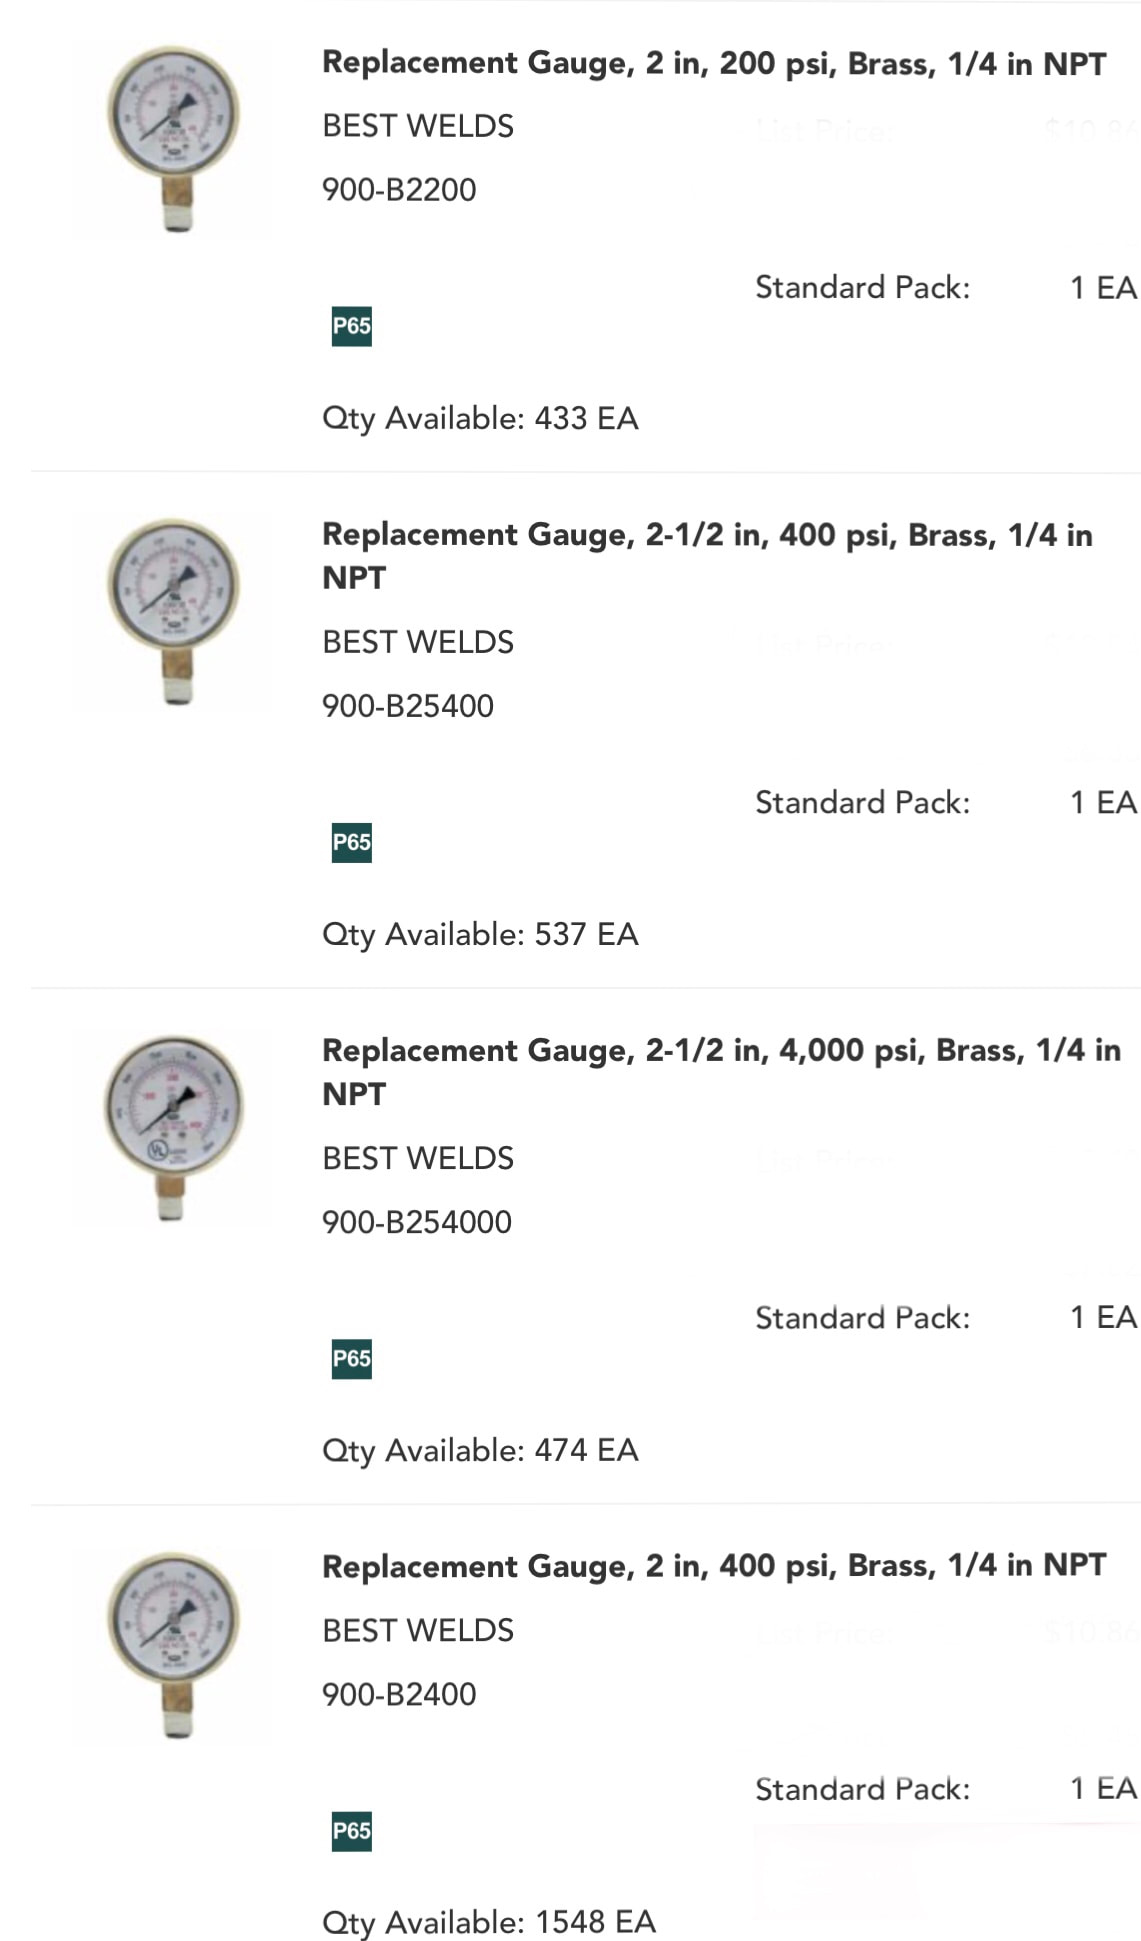Open Replacement Gauge 2-1/2 in, 4,000 psi title
This screenshot has height=1941, width=1141.
(x=722, y=1072)
